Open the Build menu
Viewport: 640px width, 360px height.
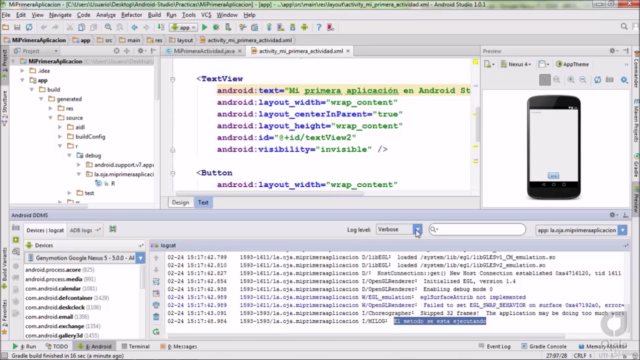[154, 15]
